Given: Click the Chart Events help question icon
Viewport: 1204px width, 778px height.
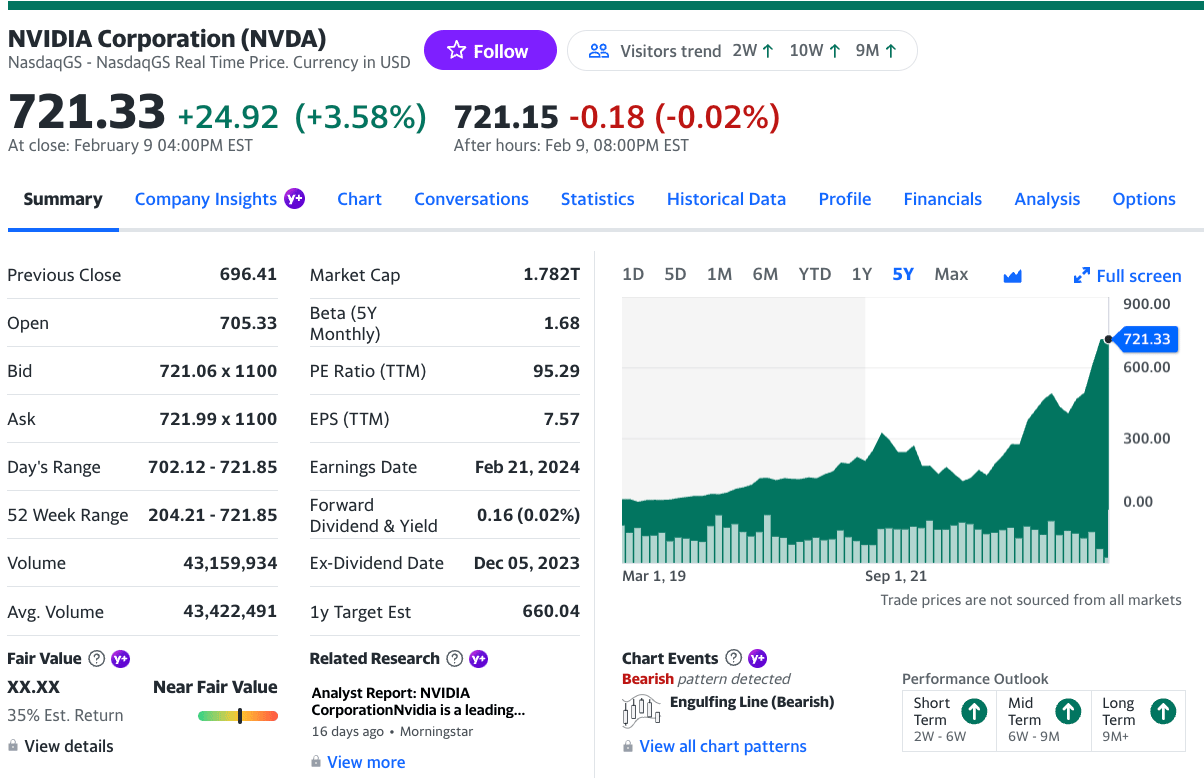Looking at the screenshot, I should coord(733,657).
